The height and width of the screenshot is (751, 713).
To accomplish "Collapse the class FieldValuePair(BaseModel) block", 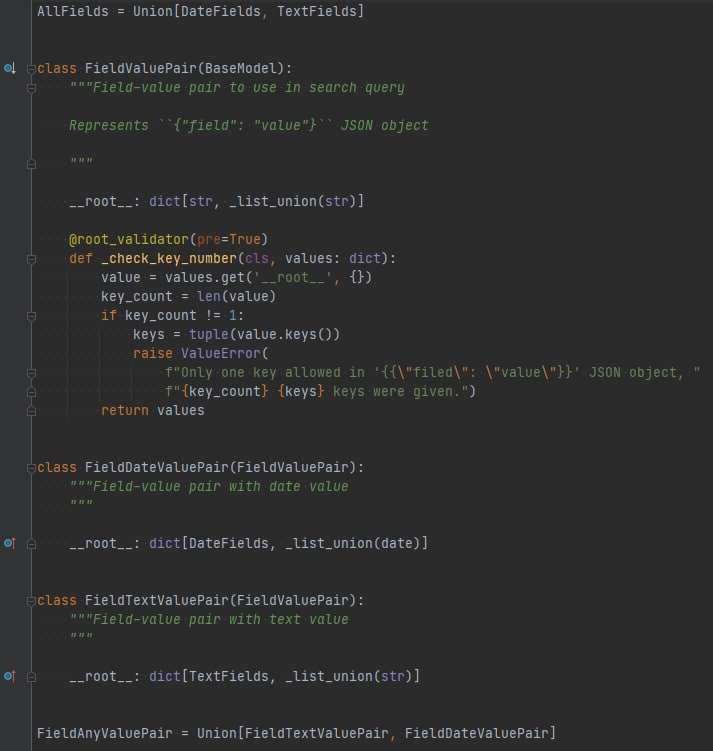I will pyautogui.click(x=32, y=69).
